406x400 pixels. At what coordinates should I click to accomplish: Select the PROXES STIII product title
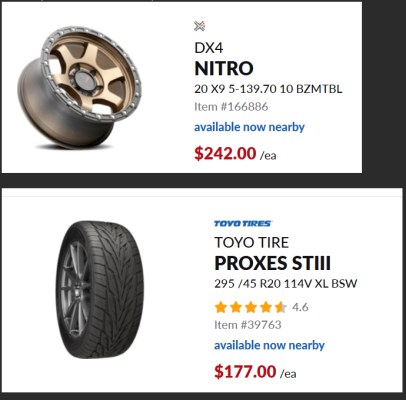(272, 263)
